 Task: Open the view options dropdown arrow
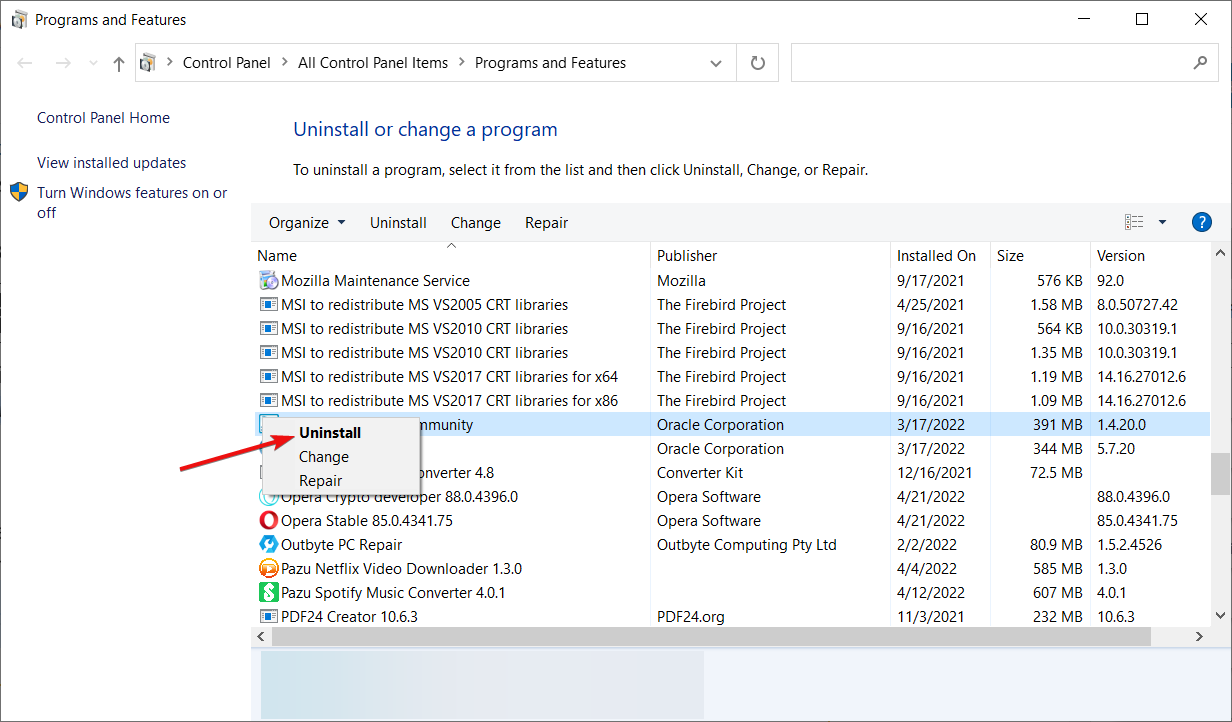coord(1162,222)
